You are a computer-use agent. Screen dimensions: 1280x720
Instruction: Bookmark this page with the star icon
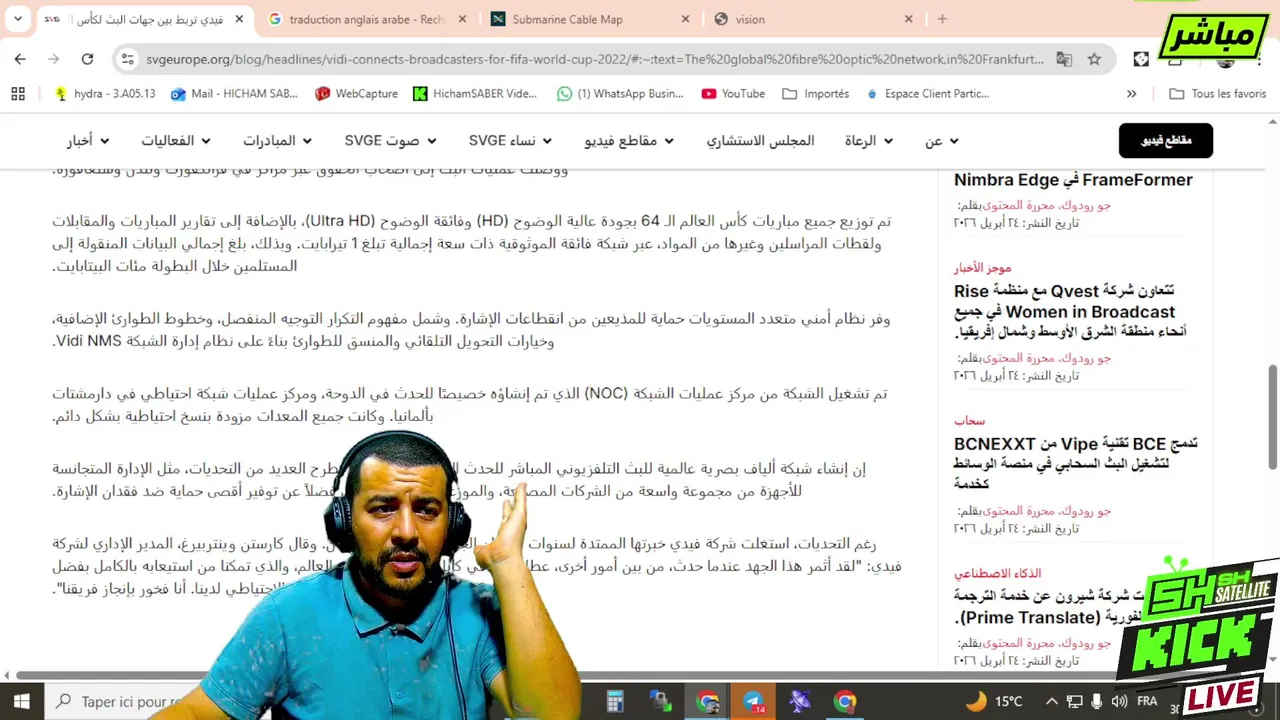tap(1094, 59)
